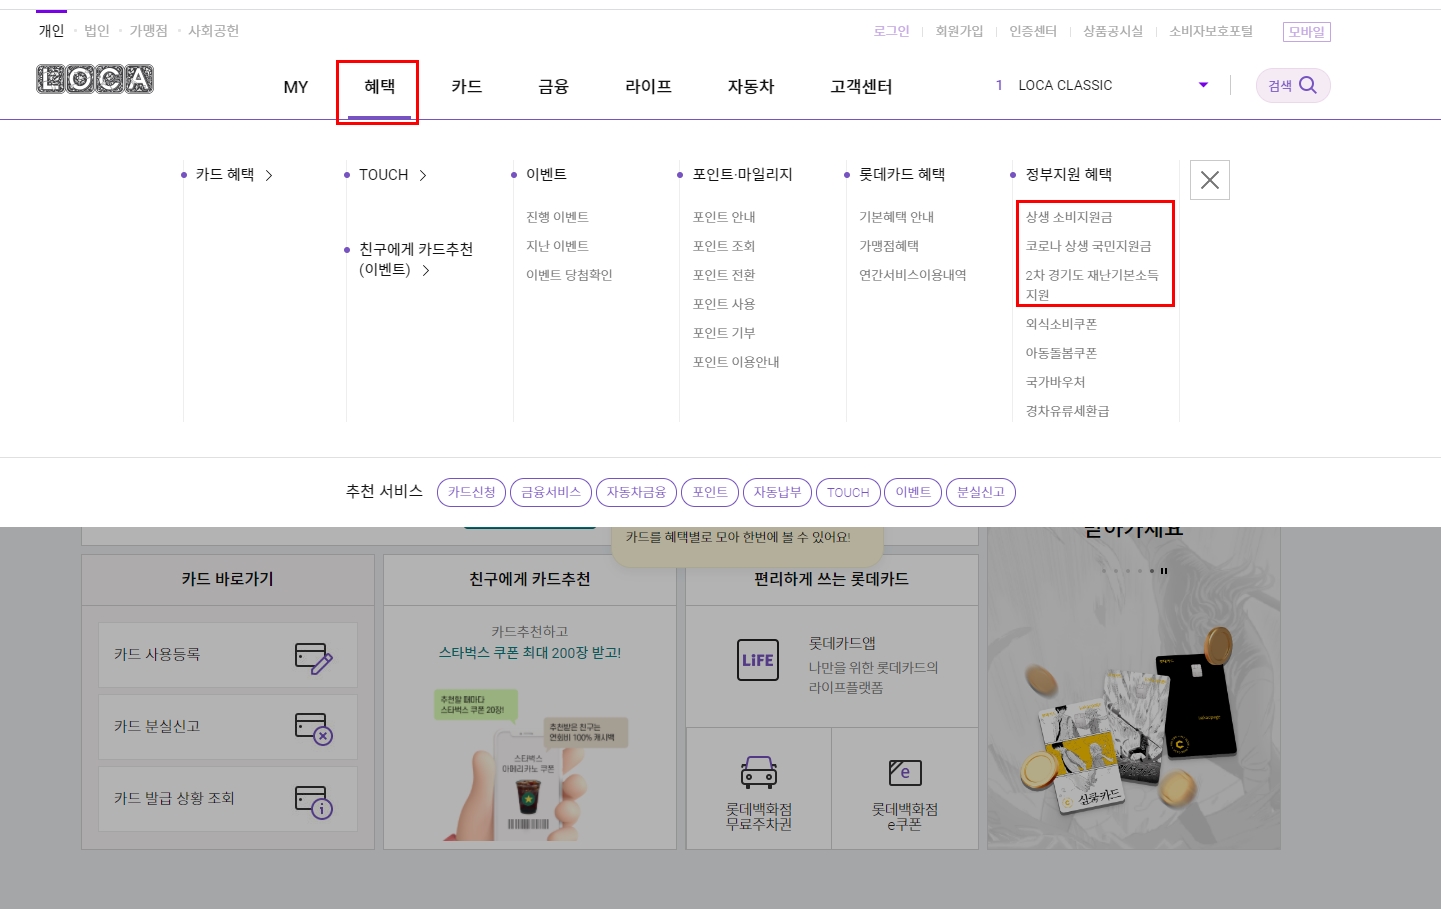Open the 카드 menu

pyautogui.click(x=467, y=87)
